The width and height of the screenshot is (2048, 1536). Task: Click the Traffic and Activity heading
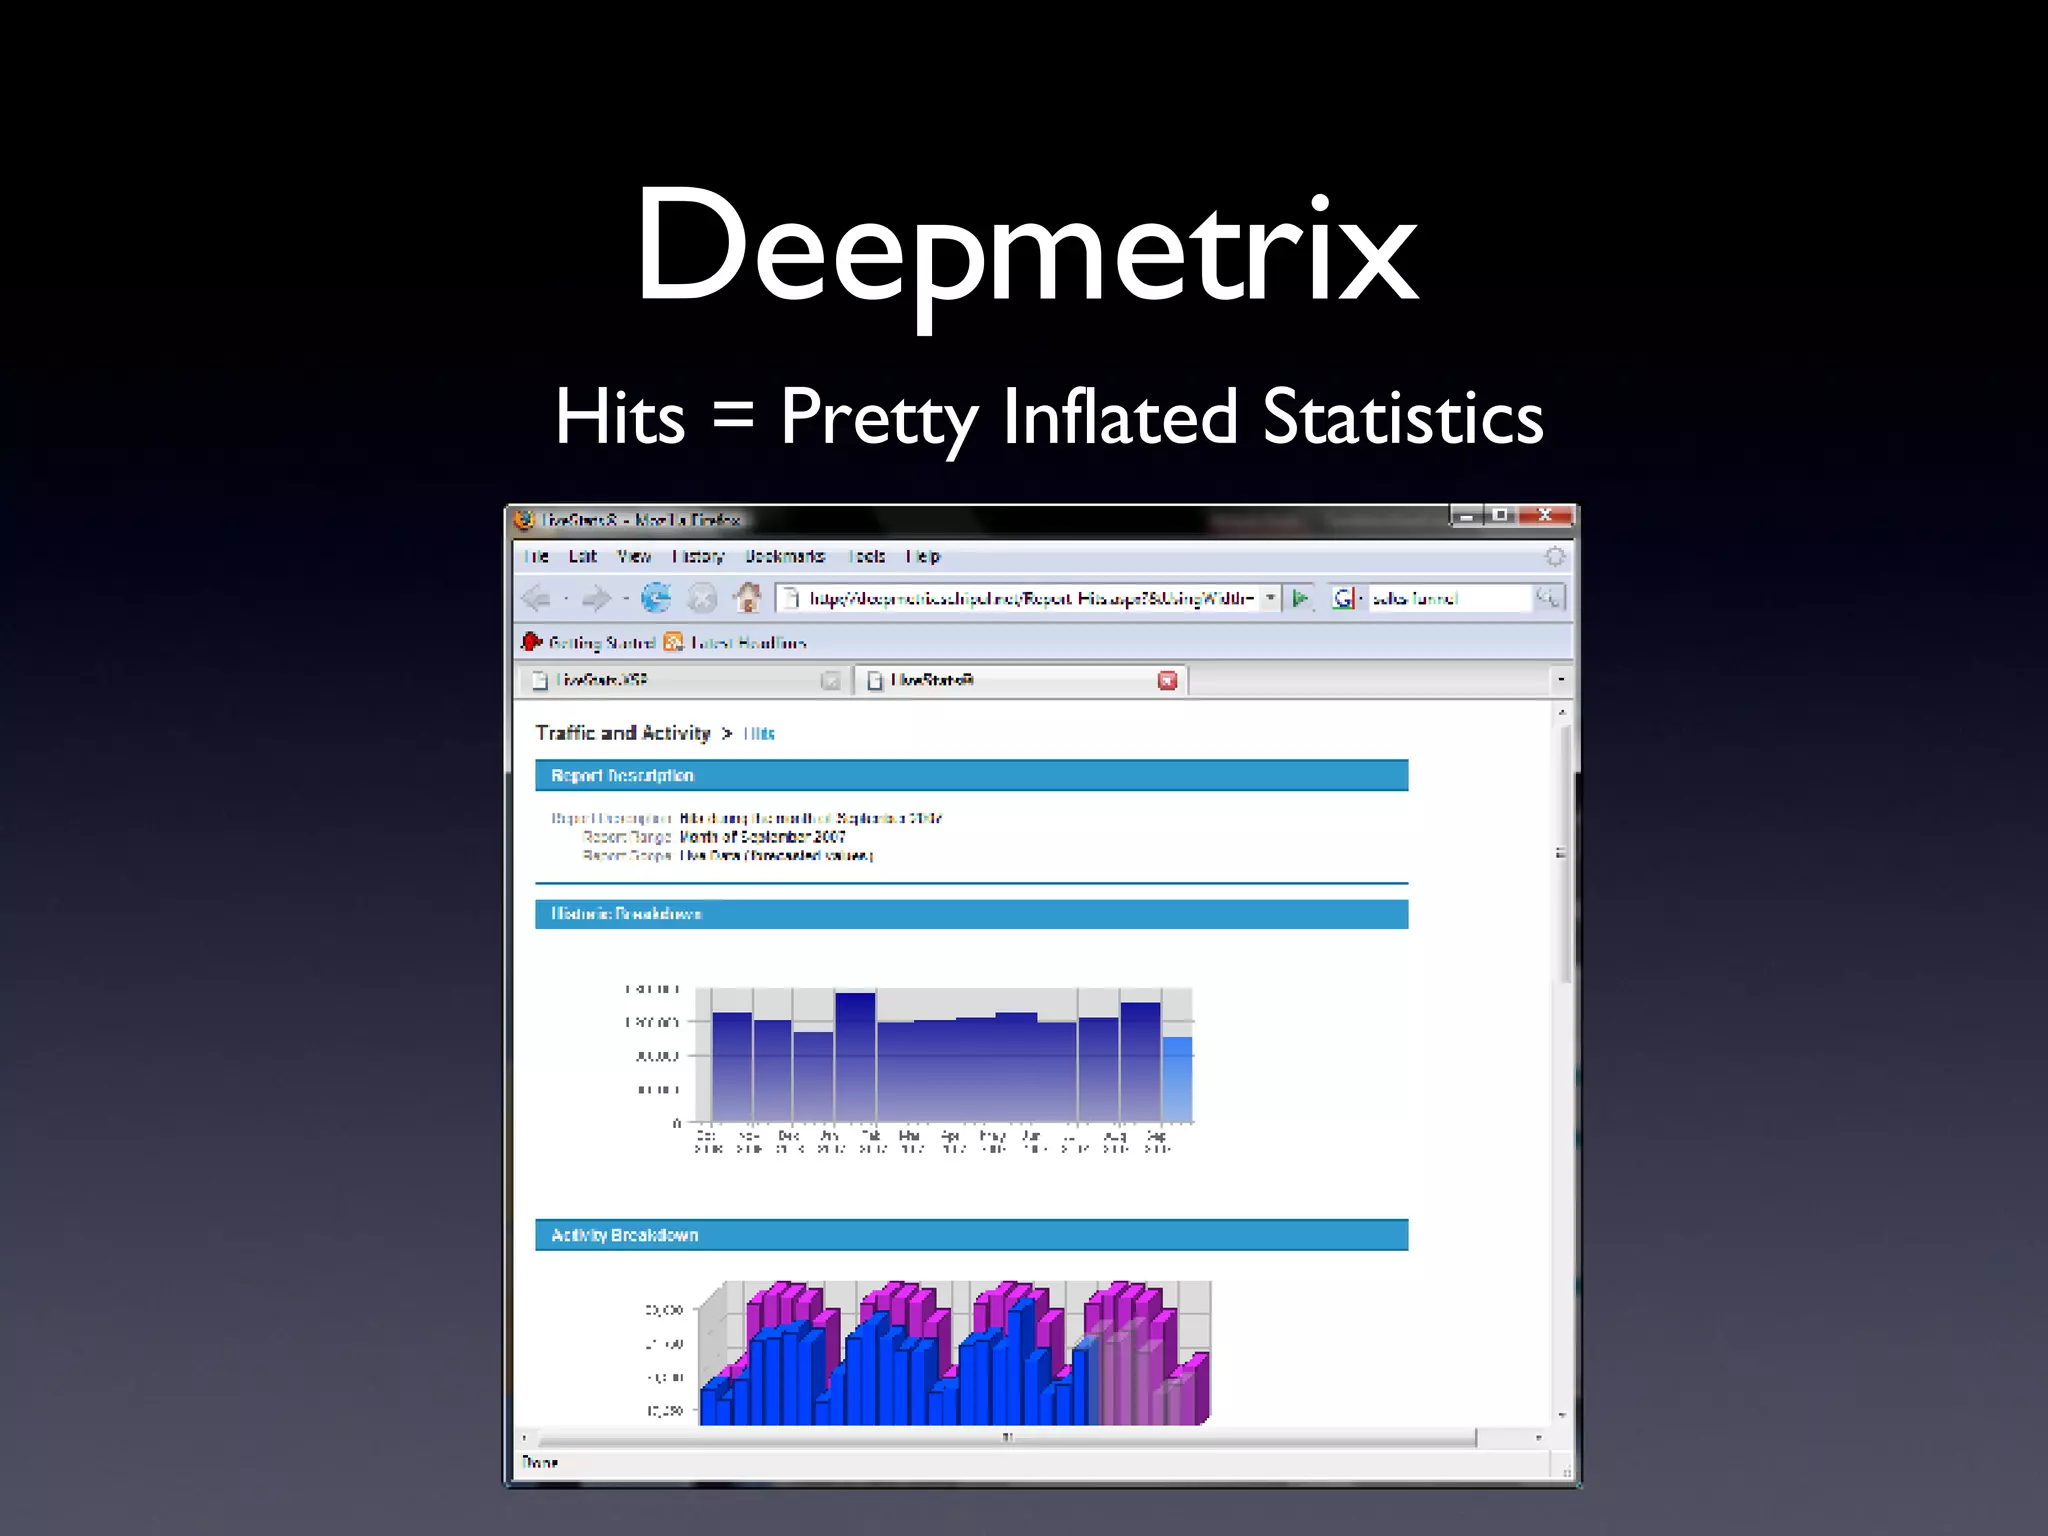click(x=622, y=733)
